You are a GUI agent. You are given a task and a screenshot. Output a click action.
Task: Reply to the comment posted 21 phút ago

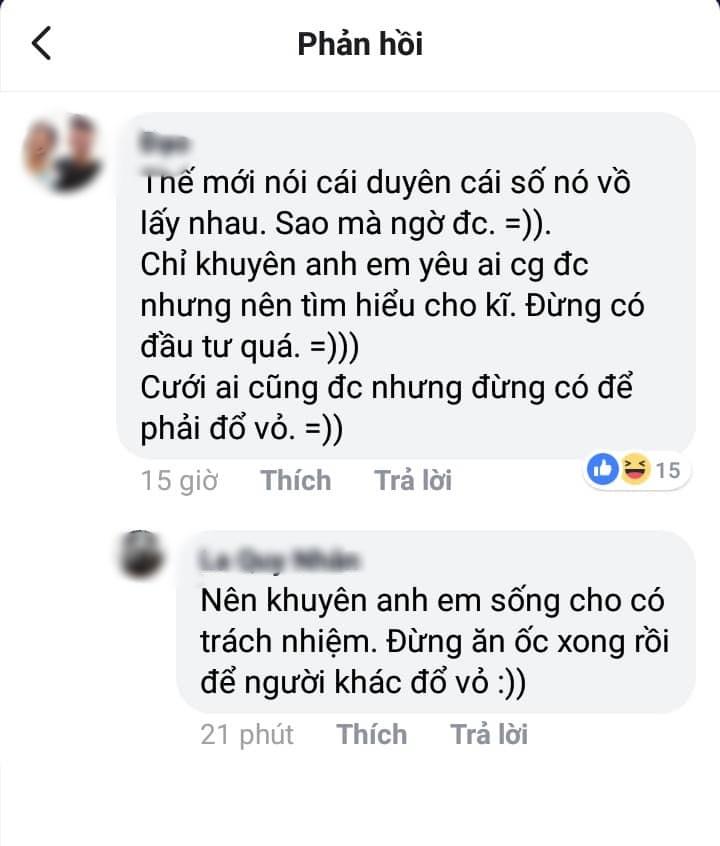(489, 734)
